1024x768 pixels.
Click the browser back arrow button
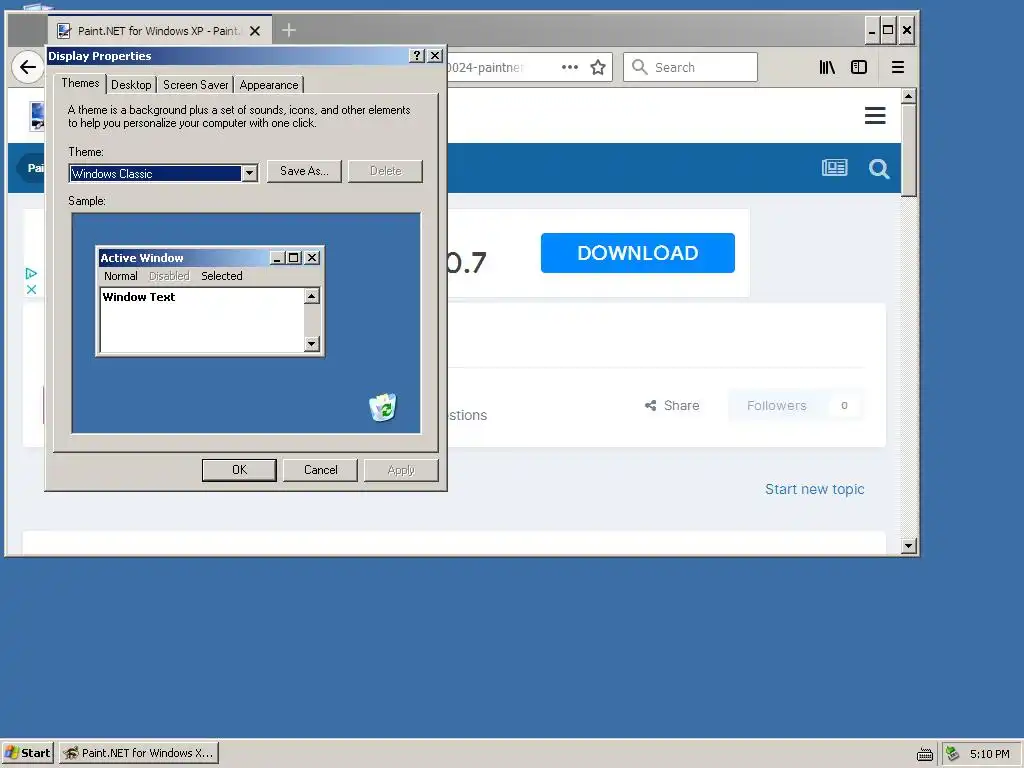tap(27, 67)
